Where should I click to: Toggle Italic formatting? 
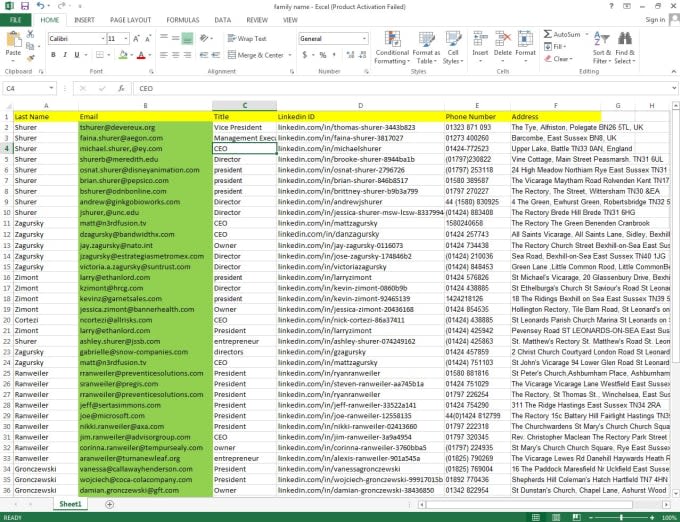click(x=65, y=55)
